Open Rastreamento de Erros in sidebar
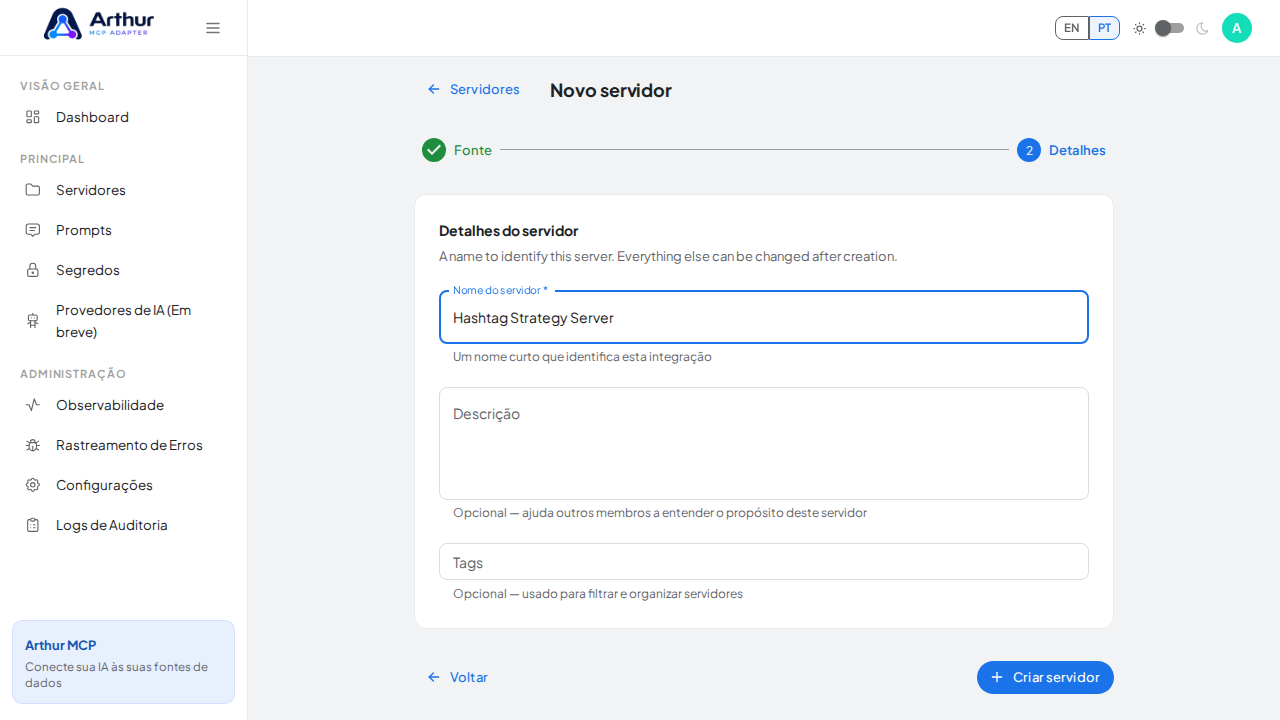The height and width of the screenshot is (720, 1280). pos(123,445)
